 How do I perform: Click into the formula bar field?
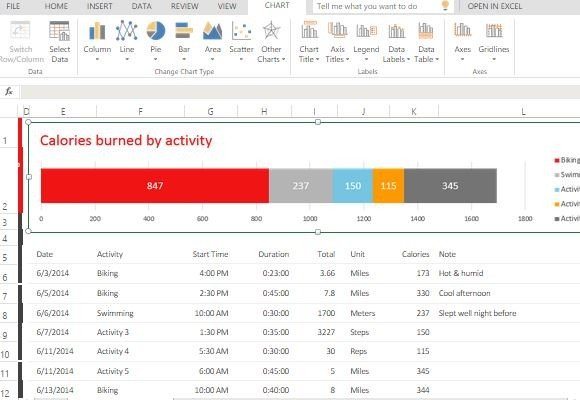(300, 91)
